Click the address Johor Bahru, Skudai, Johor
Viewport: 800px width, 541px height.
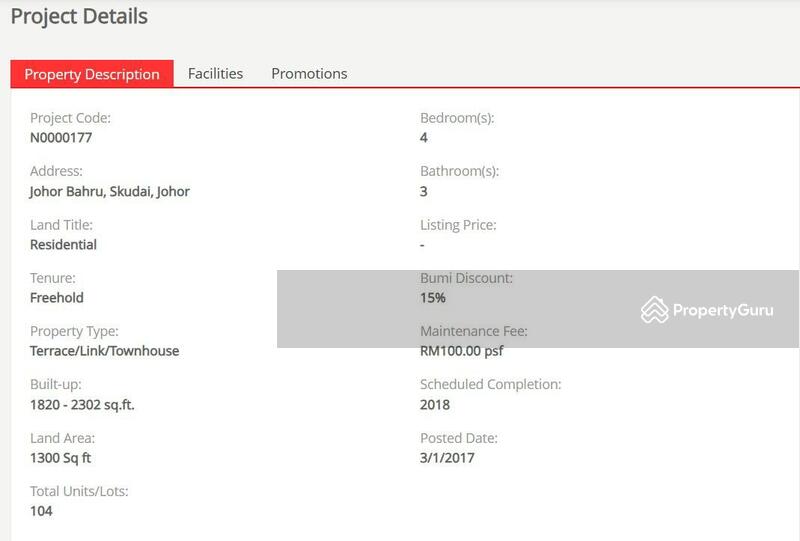109,191
